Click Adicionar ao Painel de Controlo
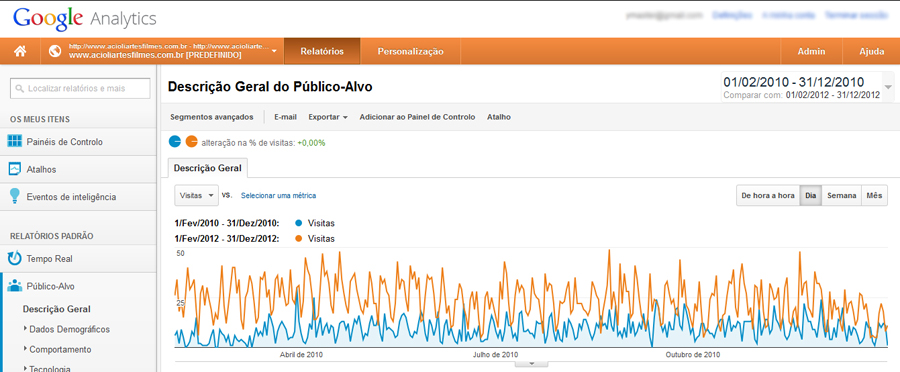This screenshot has width=900, height=372. pos(417,117)
